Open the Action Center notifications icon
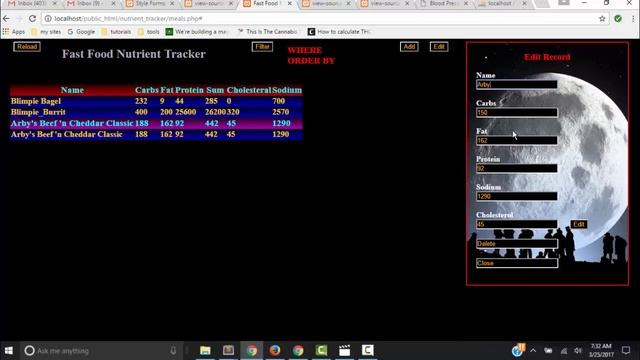Viewport: 640px width, 360px height. [626, 351]
